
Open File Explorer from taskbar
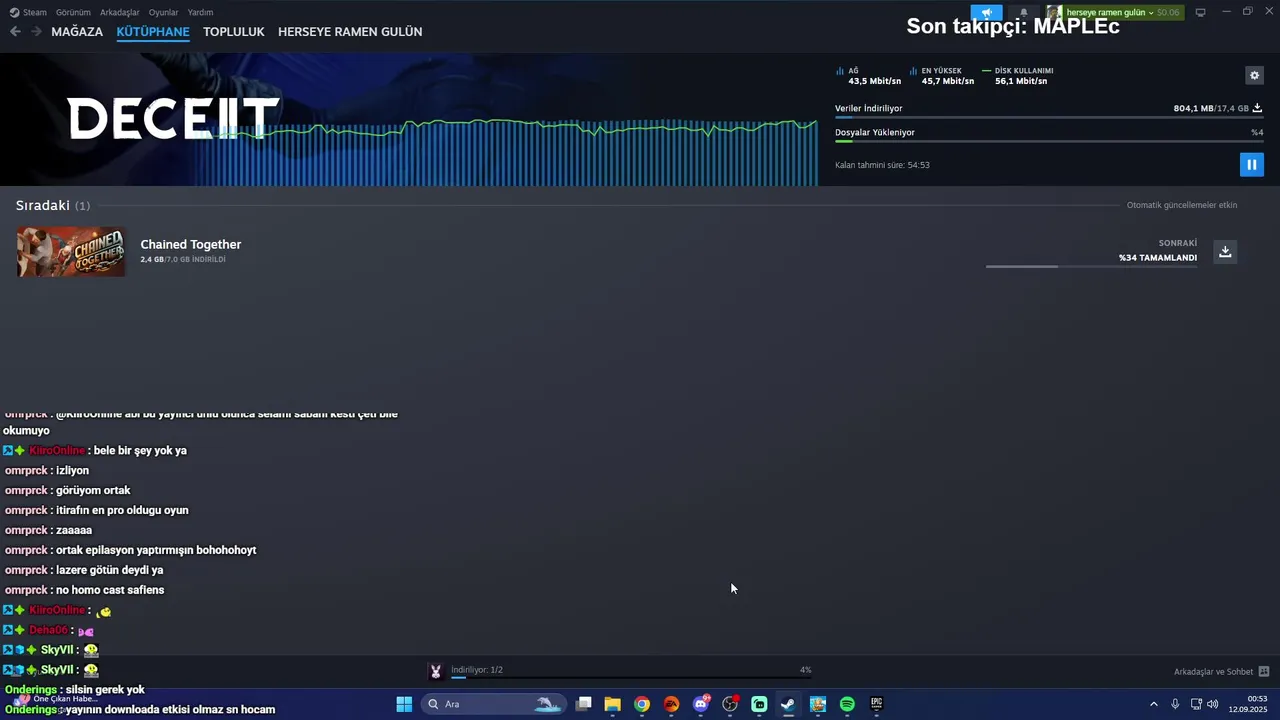(612, 704)
